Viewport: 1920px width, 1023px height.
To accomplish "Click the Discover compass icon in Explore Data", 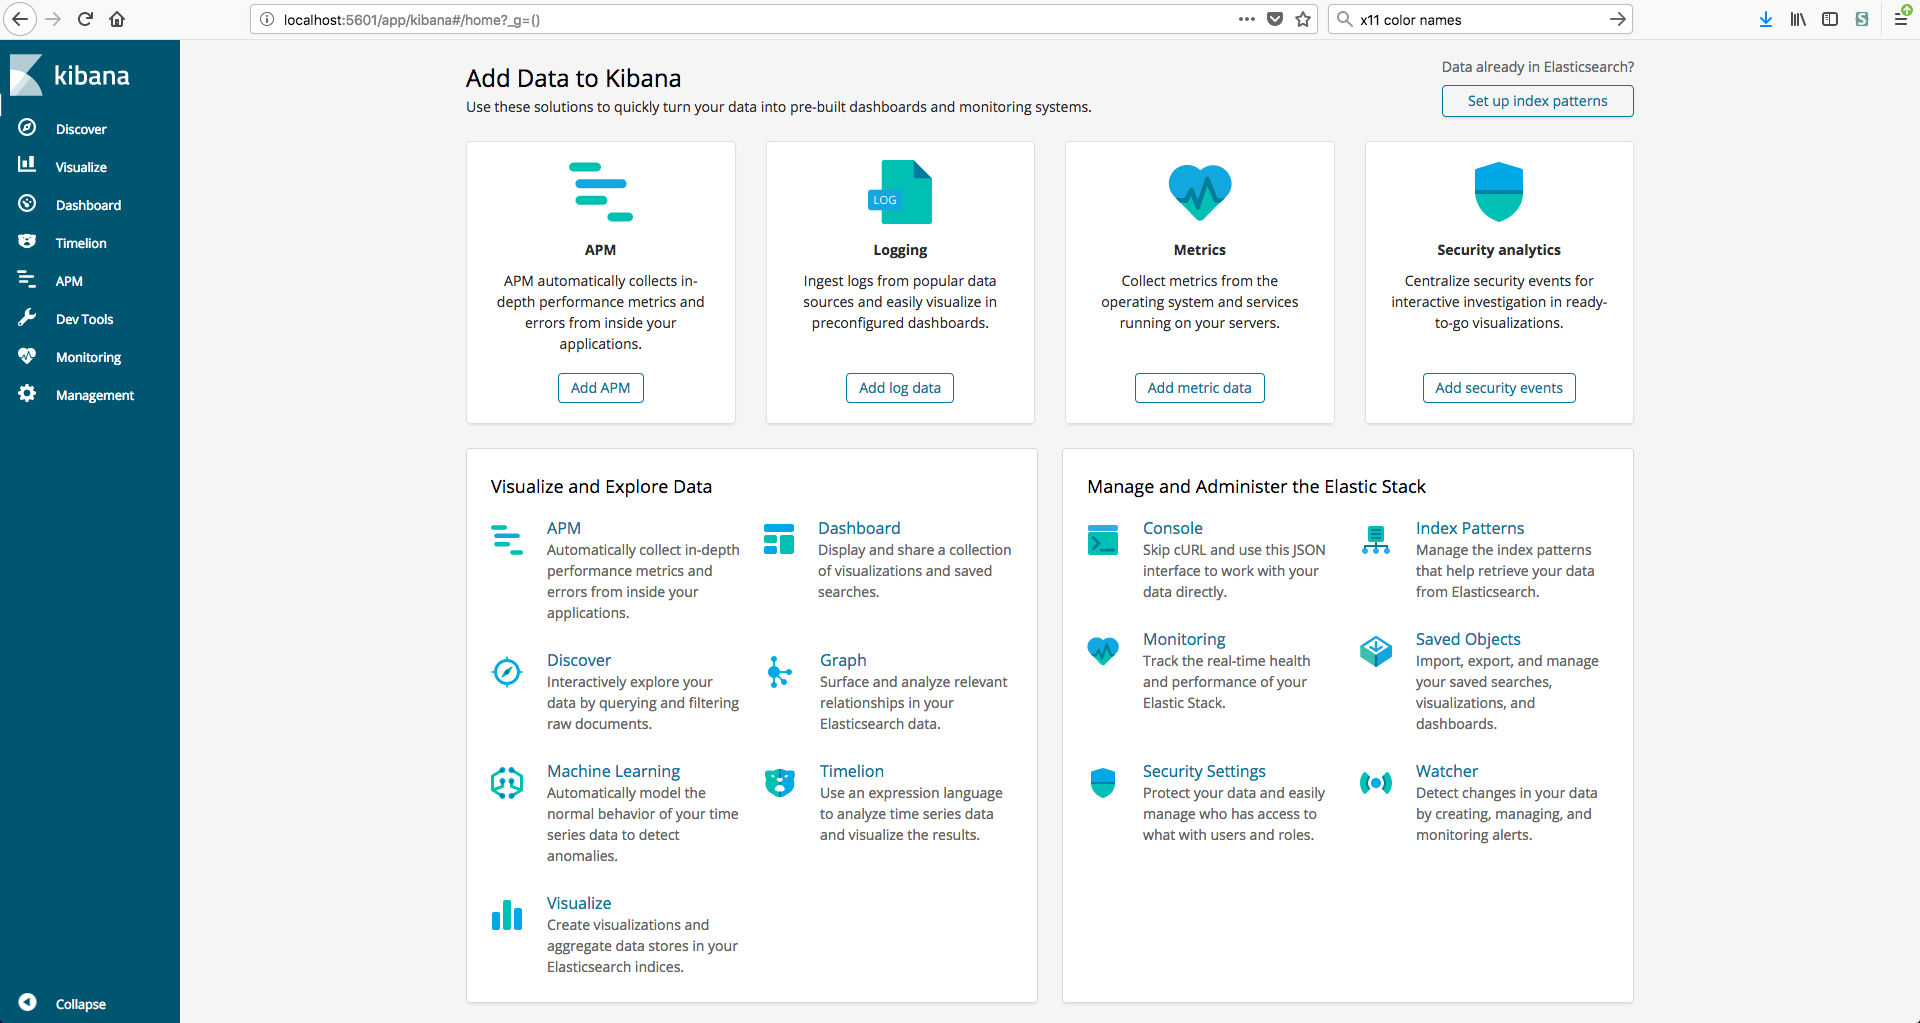I will click(507, 671).
